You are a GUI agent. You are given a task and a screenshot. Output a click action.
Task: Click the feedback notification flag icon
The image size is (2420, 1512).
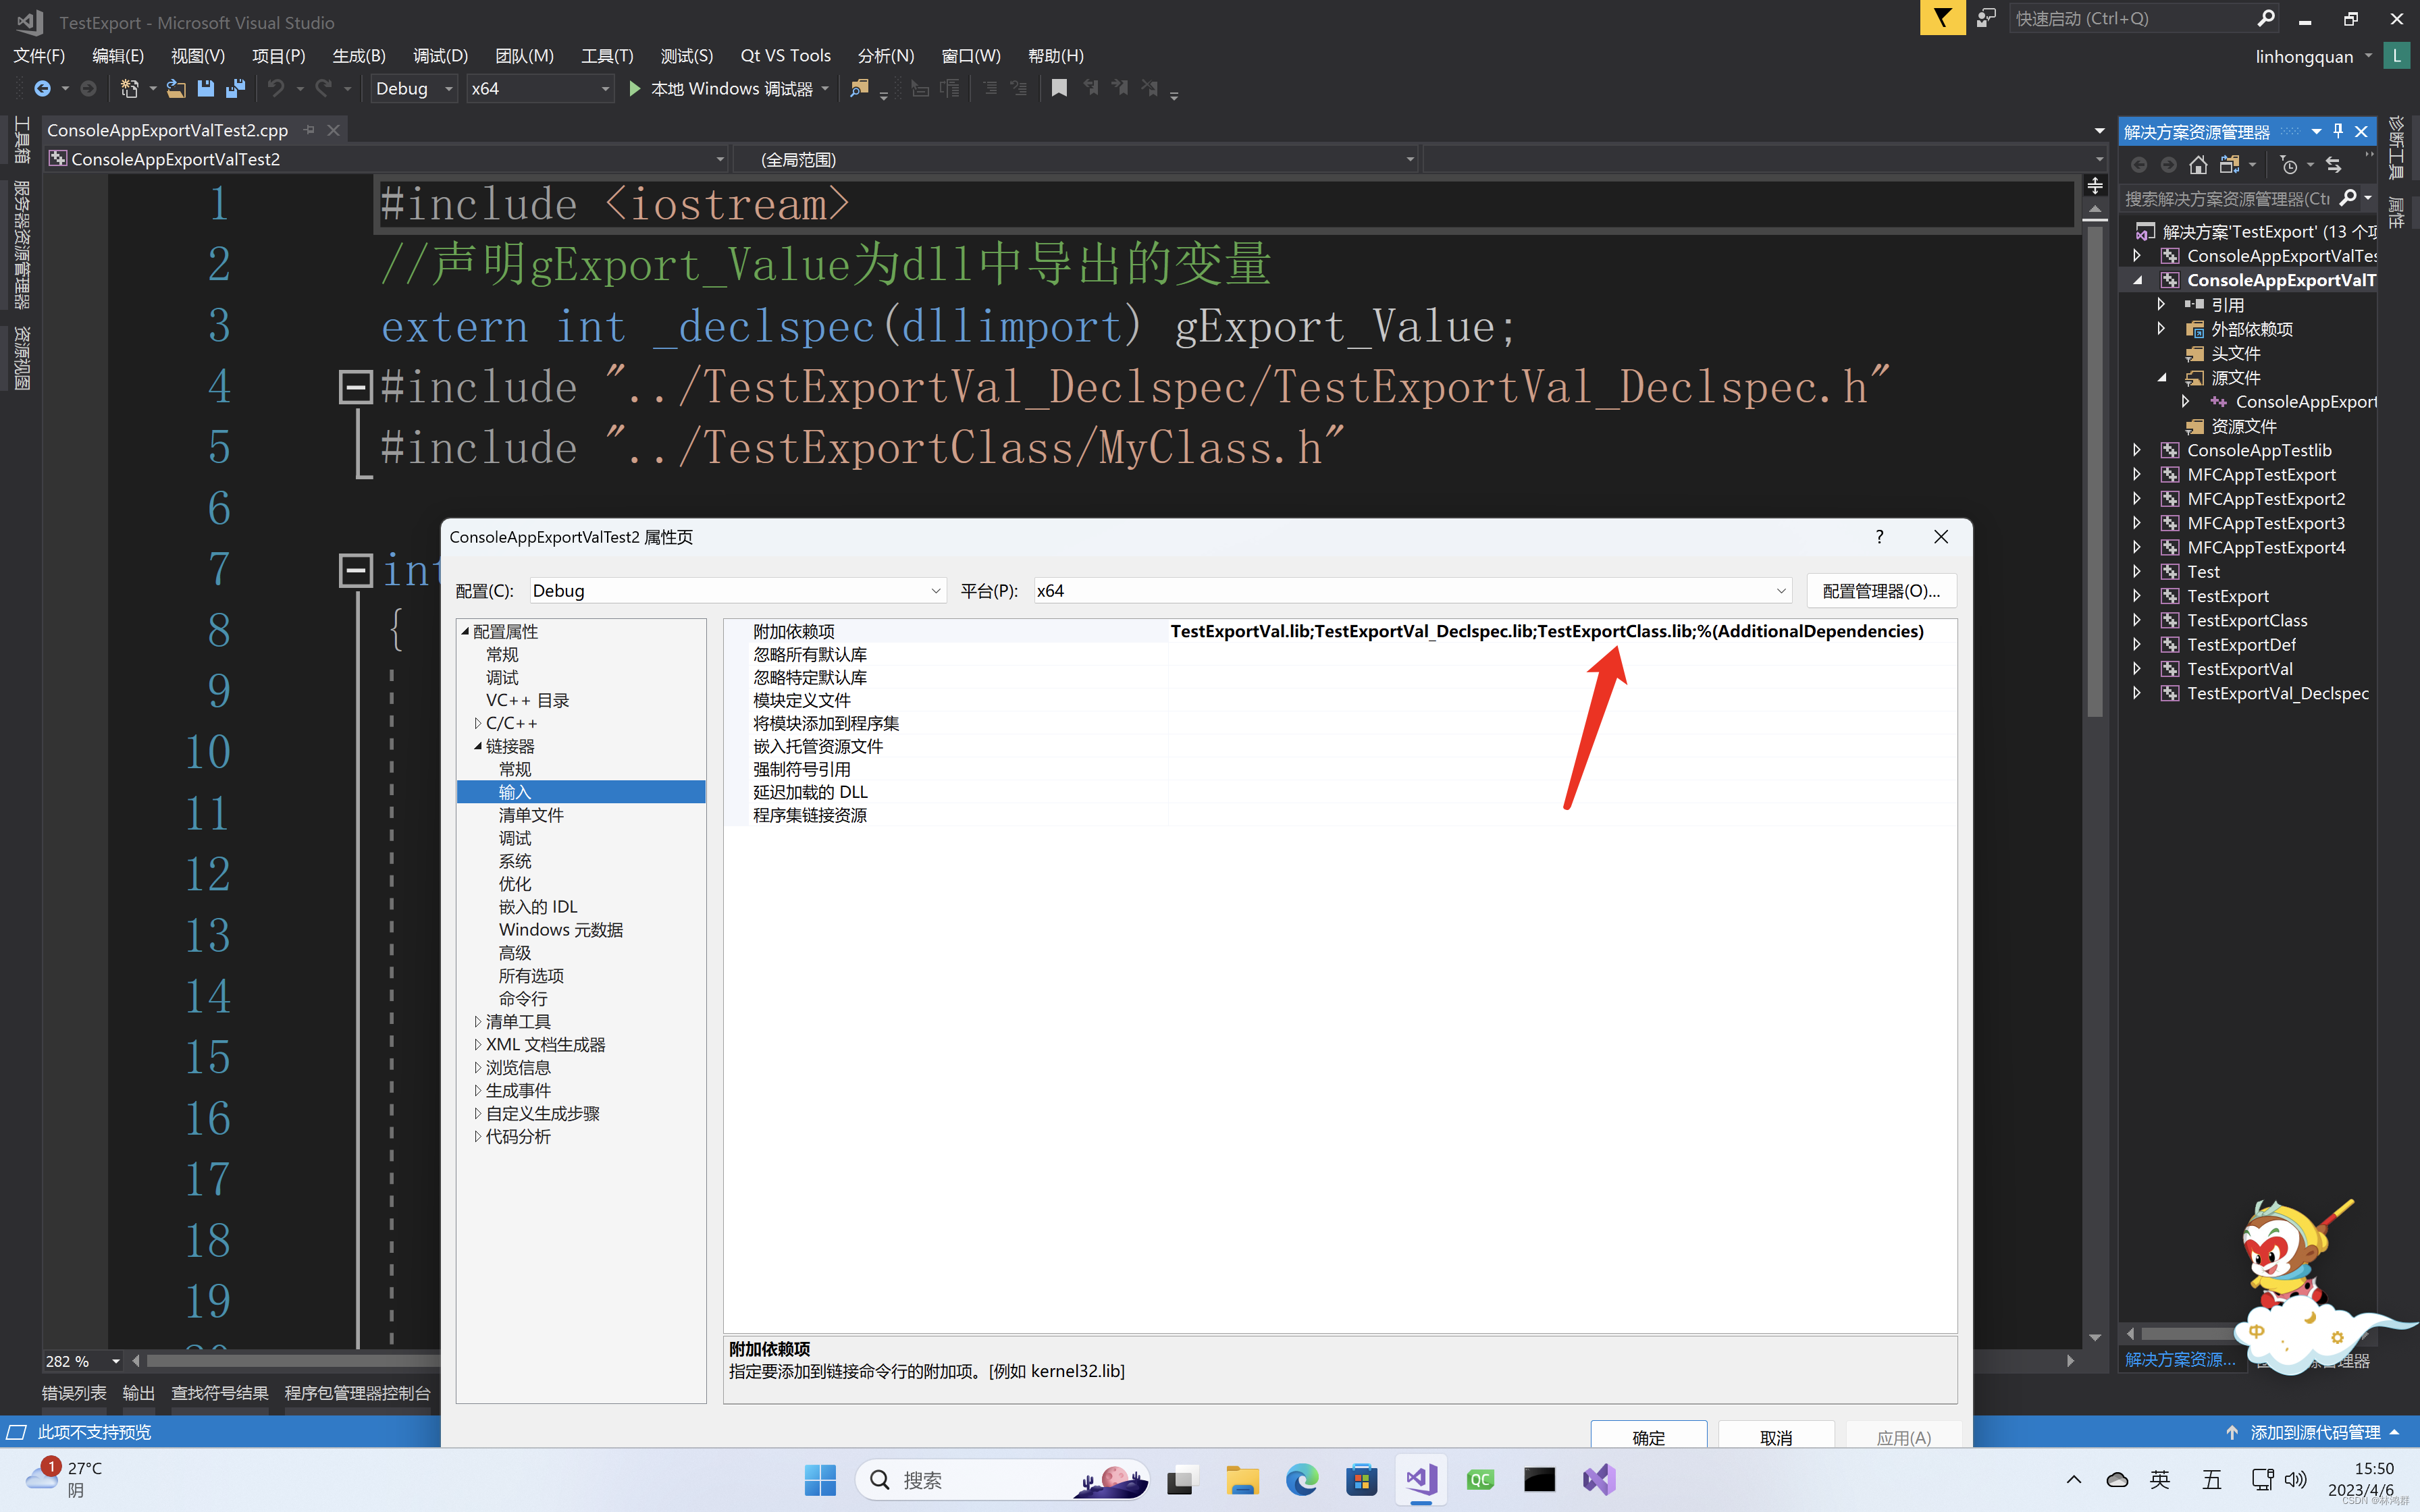pos(1942,18)
